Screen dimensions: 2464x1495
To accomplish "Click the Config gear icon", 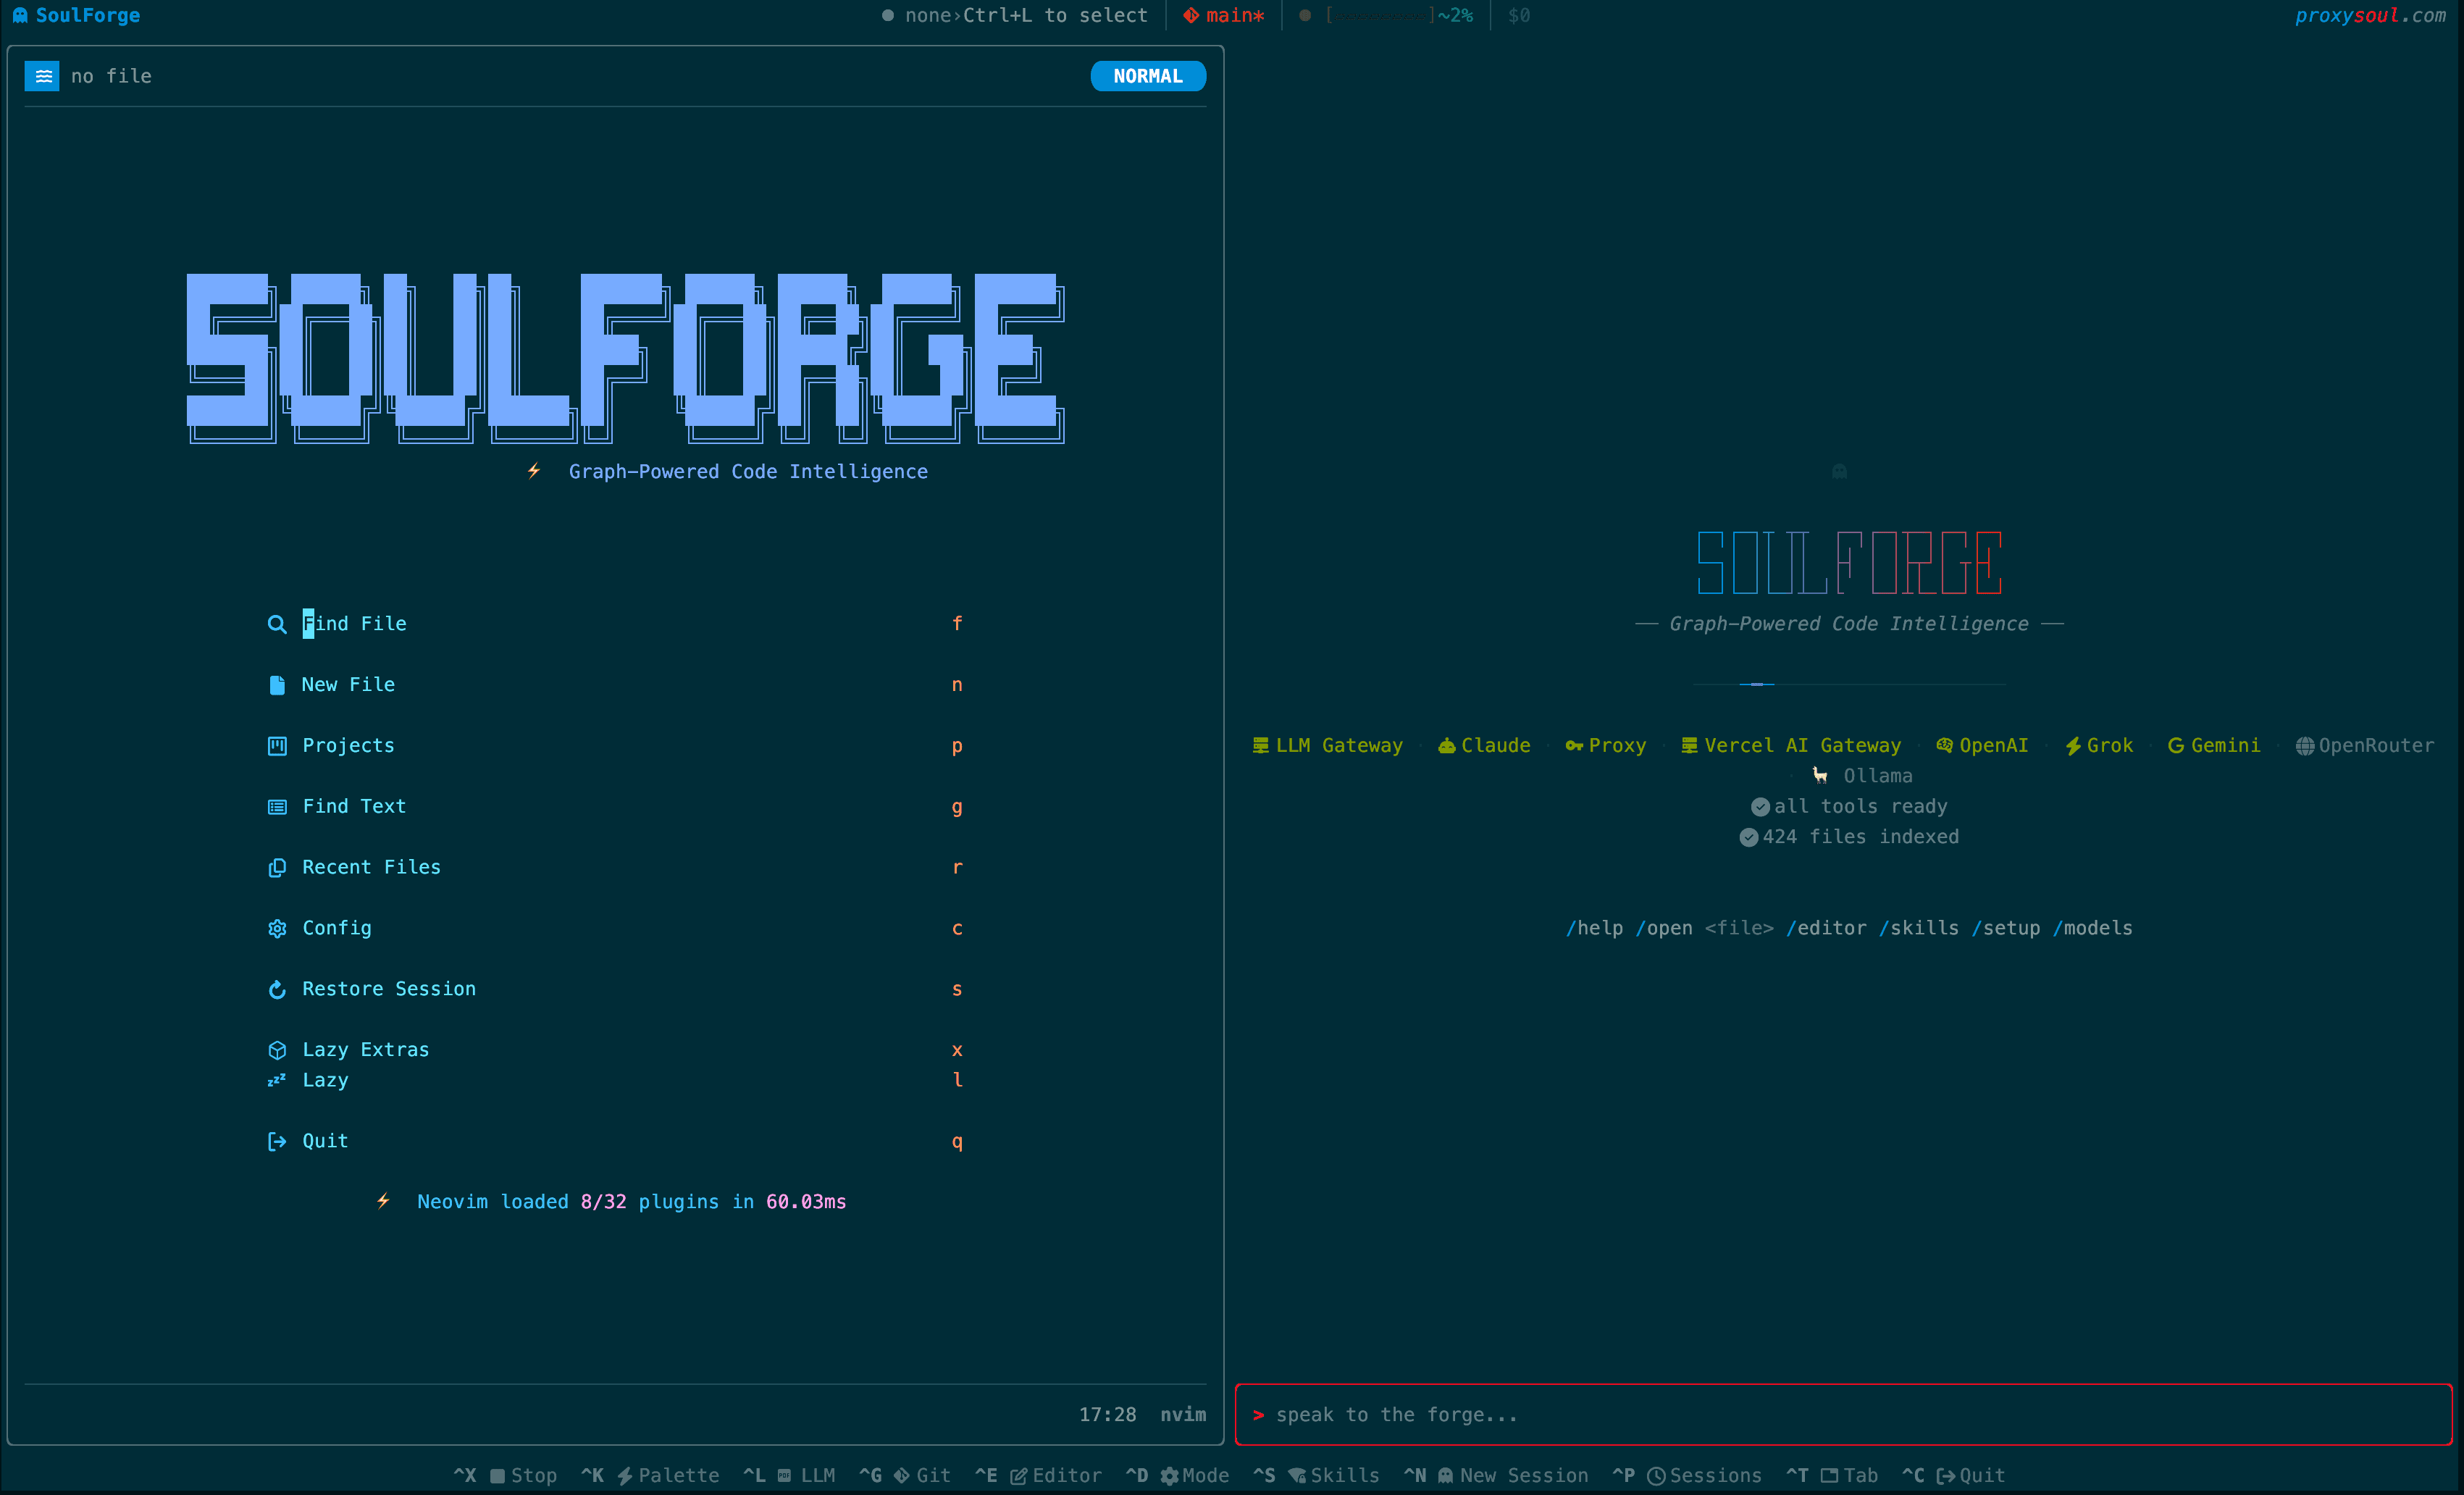I will [x=277, y=929].
